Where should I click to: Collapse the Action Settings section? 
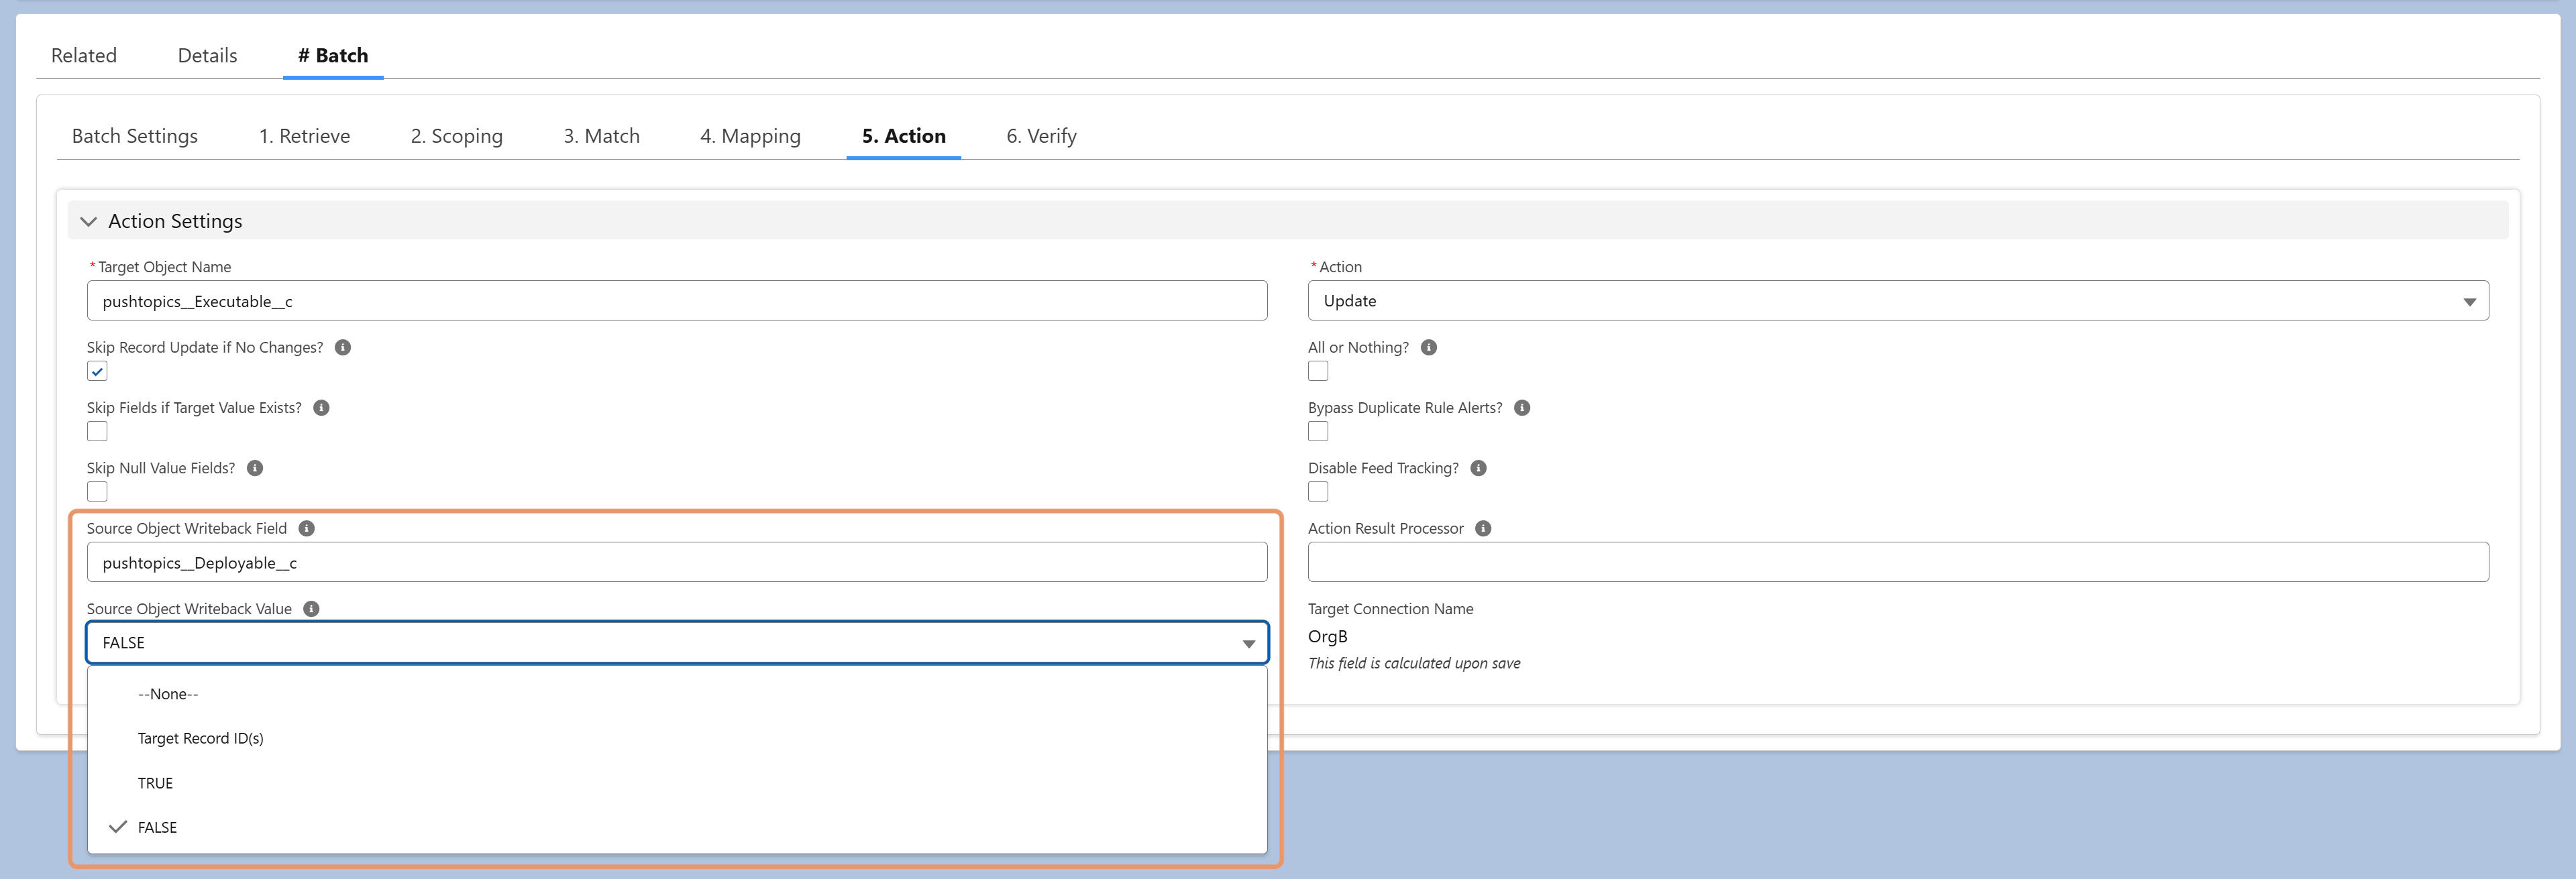tap(89, 221)
